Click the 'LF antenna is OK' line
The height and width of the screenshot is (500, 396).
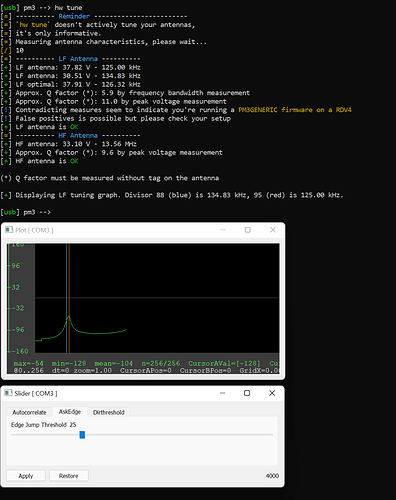tap(47, 127)
